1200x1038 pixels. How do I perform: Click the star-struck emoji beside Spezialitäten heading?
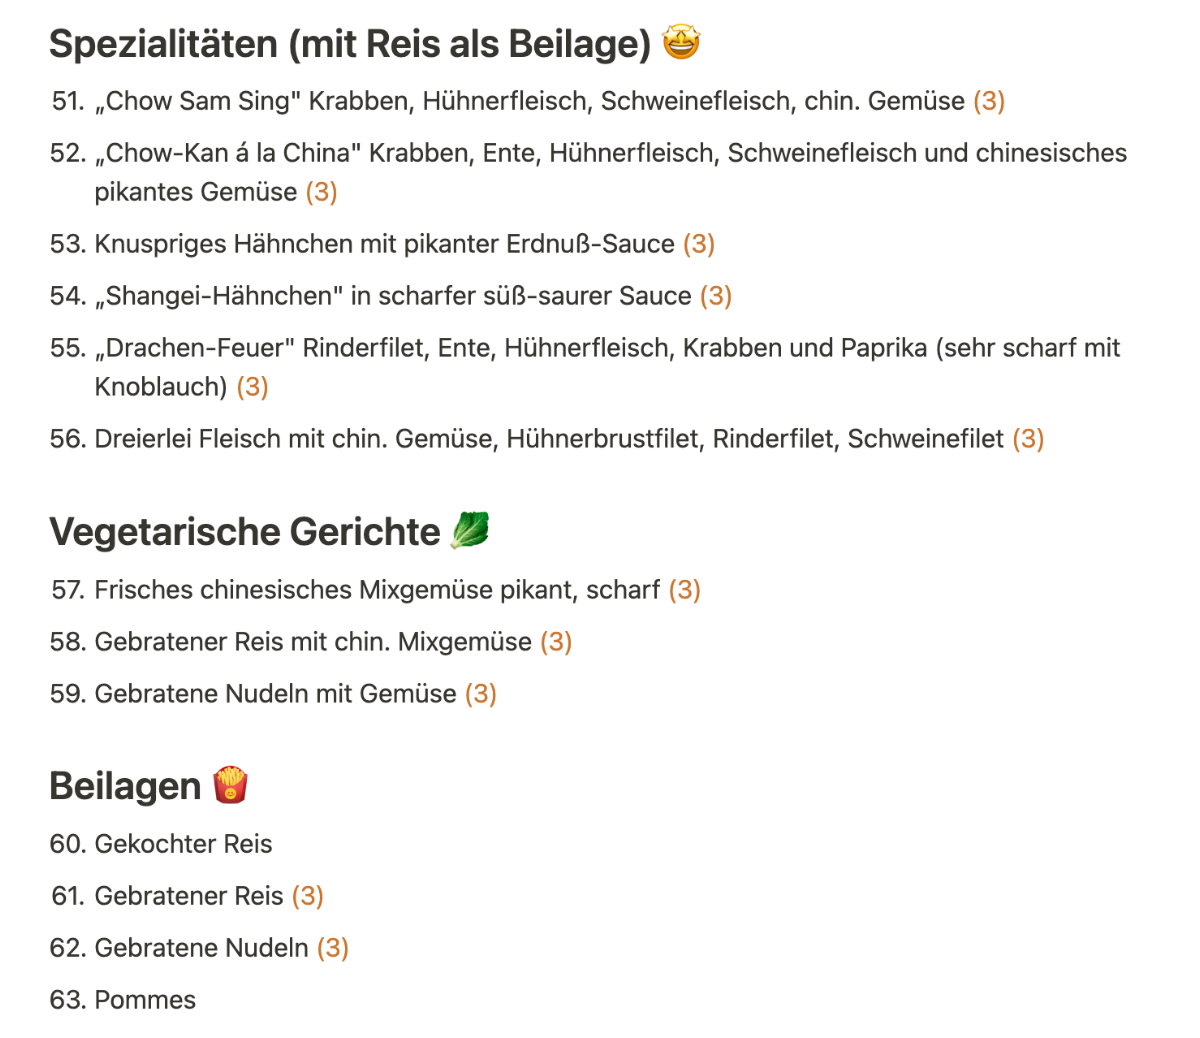point(681,42)
